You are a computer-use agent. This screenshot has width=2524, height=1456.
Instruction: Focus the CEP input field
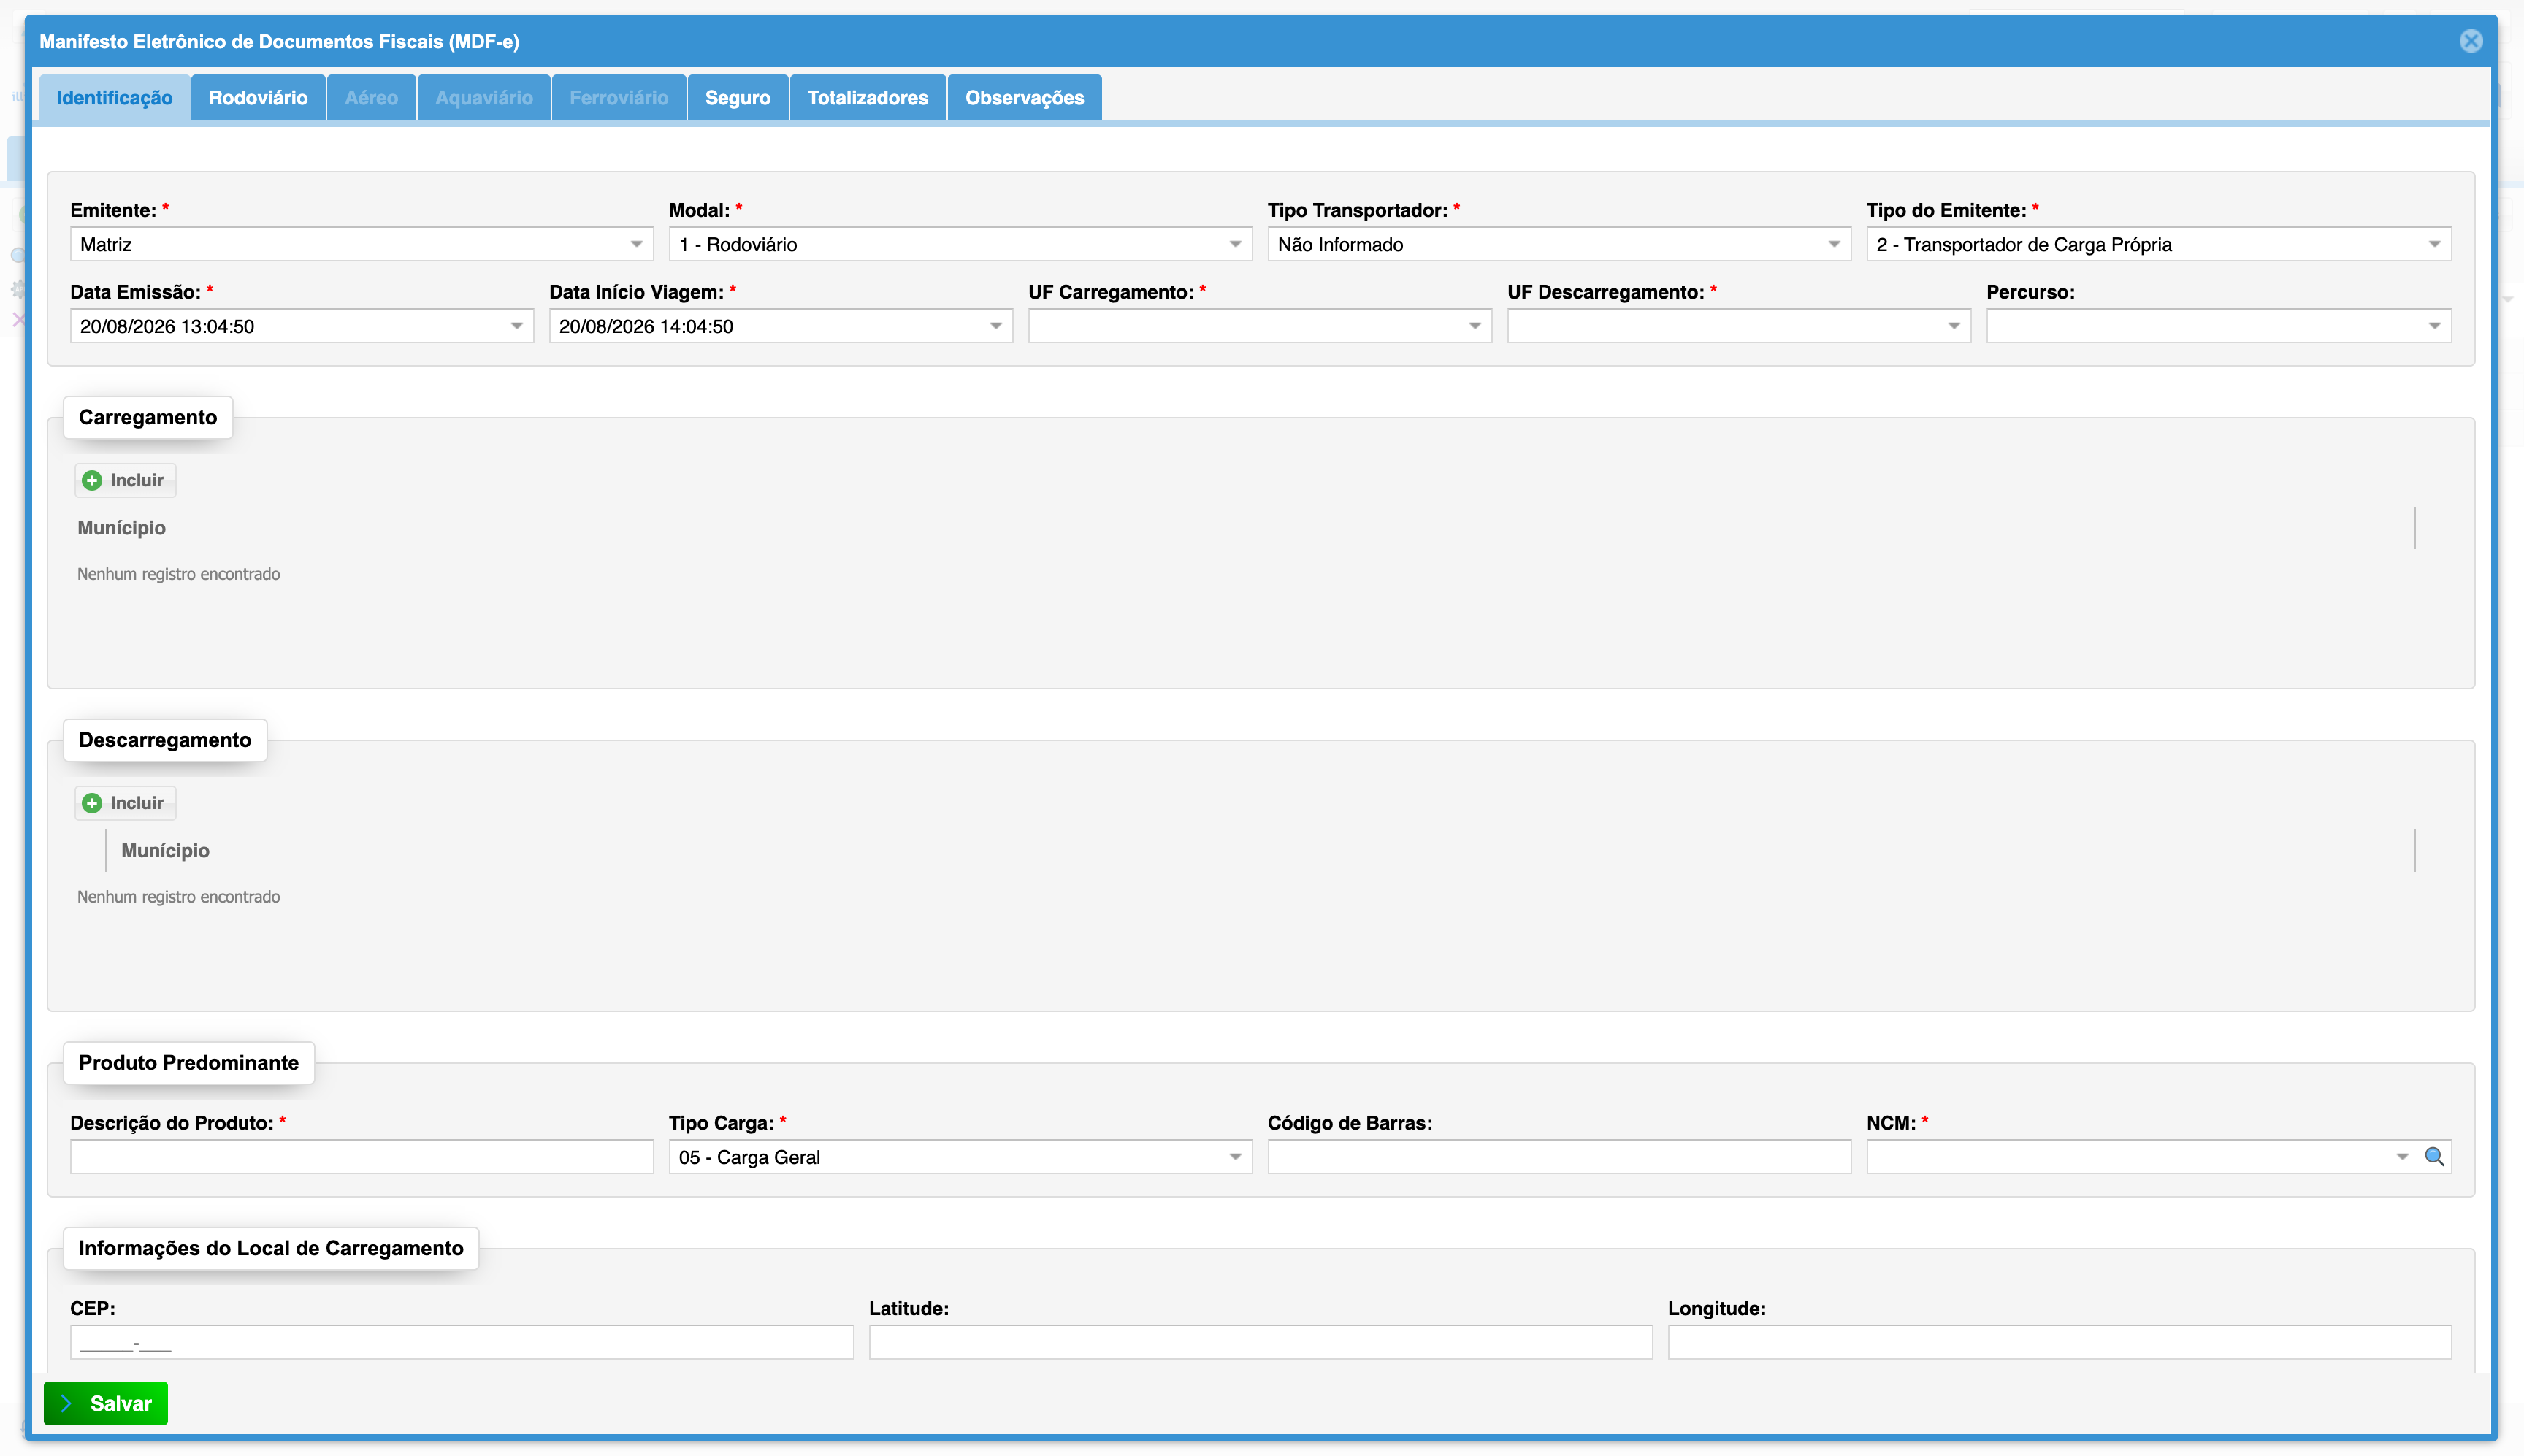tap(461, 1342)
